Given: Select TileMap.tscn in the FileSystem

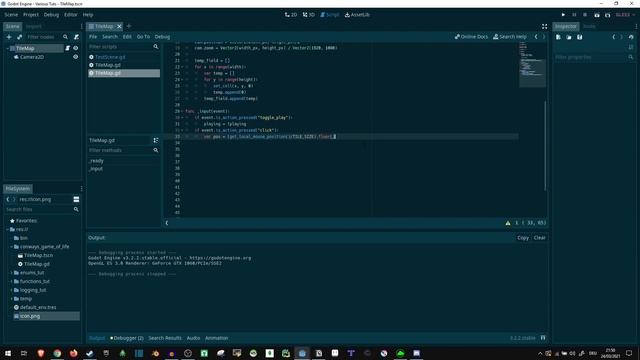Looking at the screenshot, I should tap(38, 256).
